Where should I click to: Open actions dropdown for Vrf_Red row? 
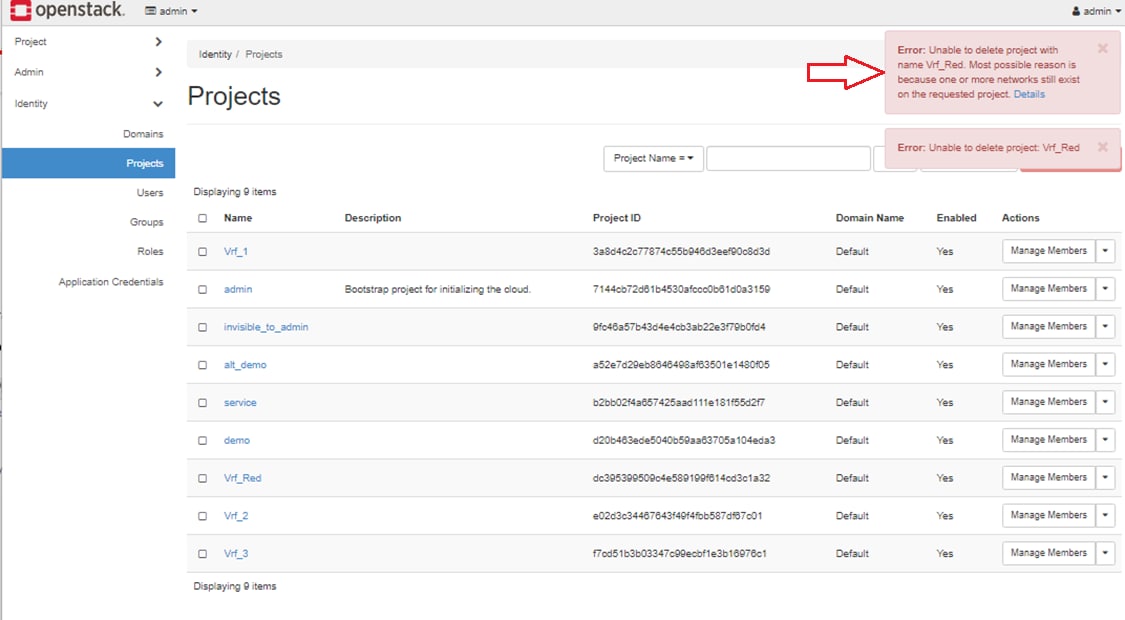1105,478
